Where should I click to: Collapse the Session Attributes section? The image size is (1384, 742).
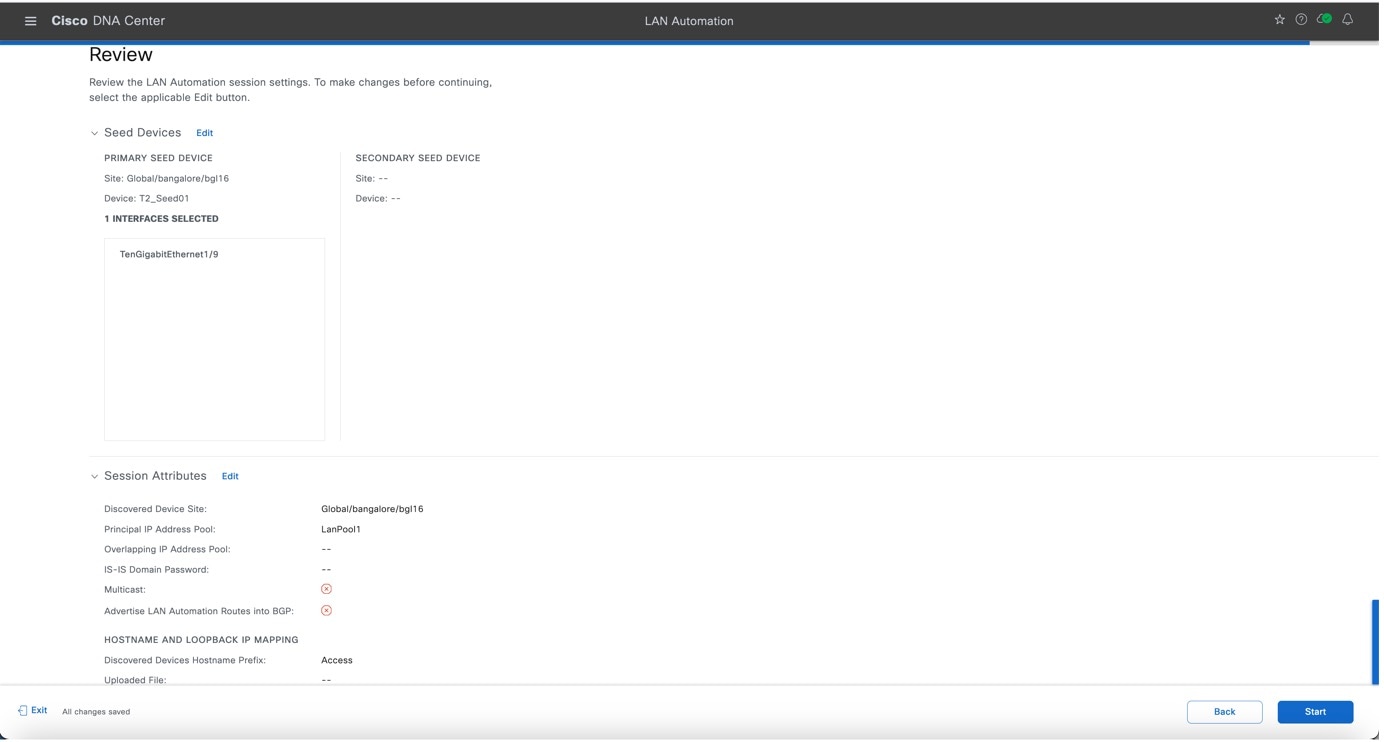[94, 477]
